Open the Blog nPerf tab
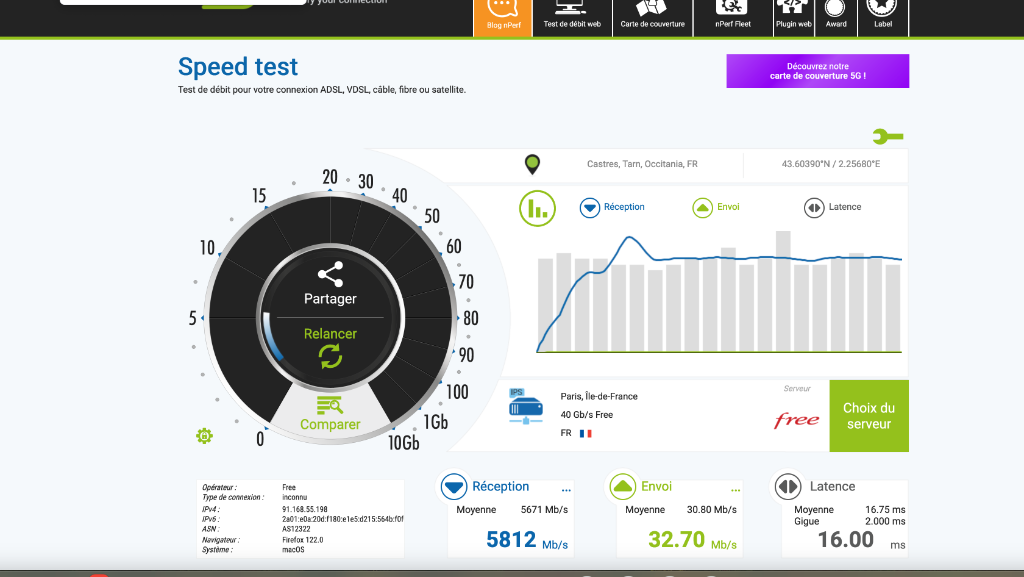This screenshot has width=1024, height=577. click(502, 17)
